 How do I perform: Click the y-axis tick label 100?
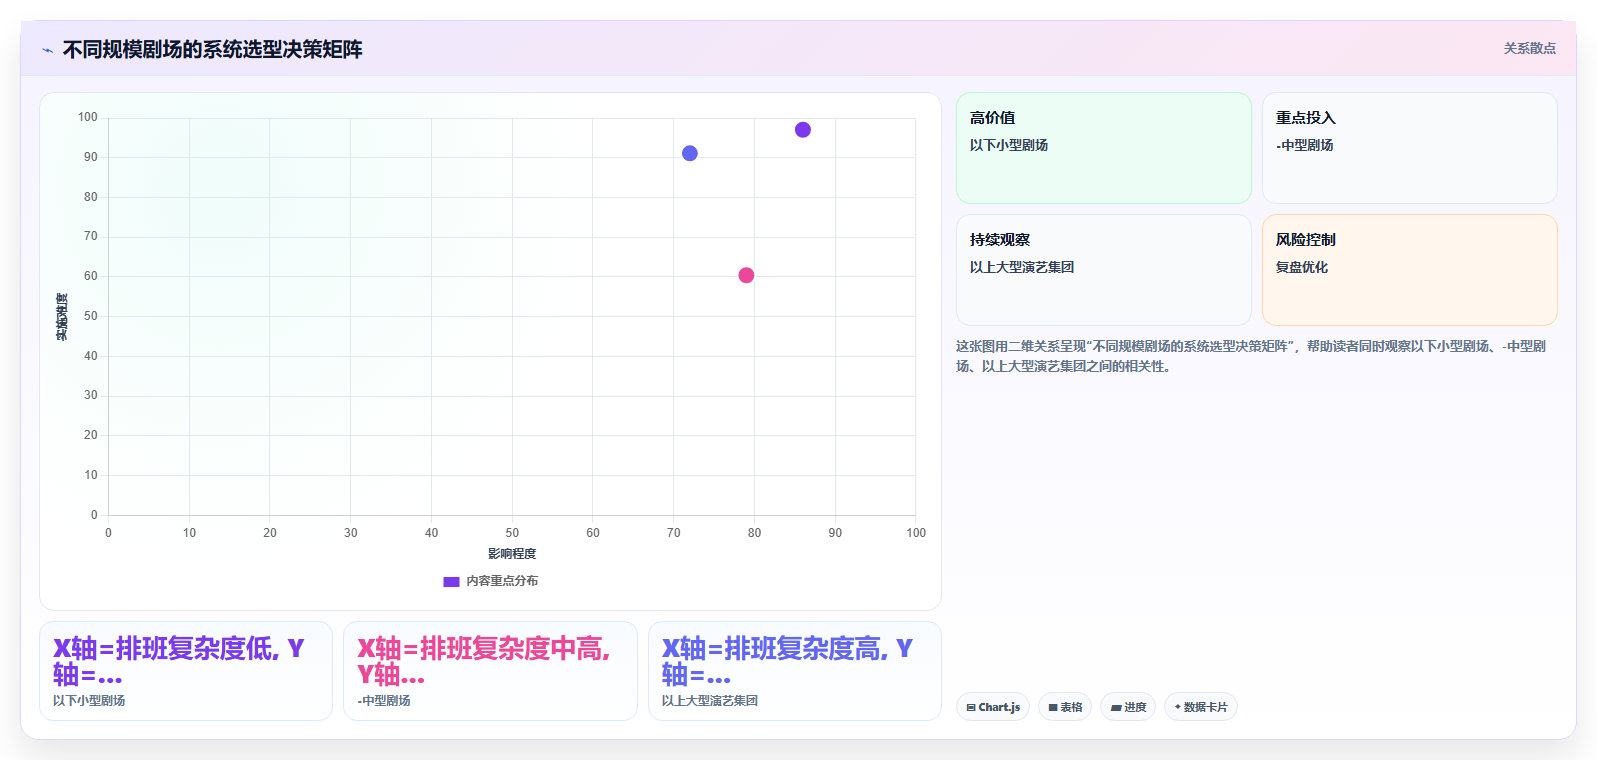coord(88,117)
